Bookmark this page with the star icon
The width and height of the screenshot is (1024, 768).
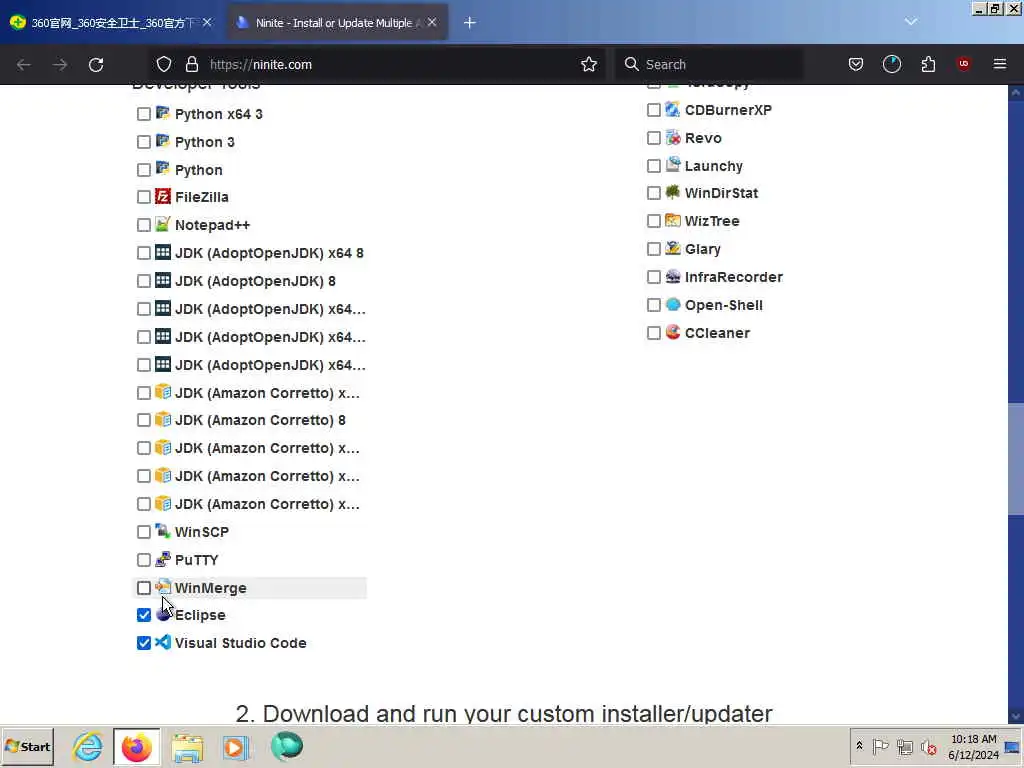click(589, 64)
